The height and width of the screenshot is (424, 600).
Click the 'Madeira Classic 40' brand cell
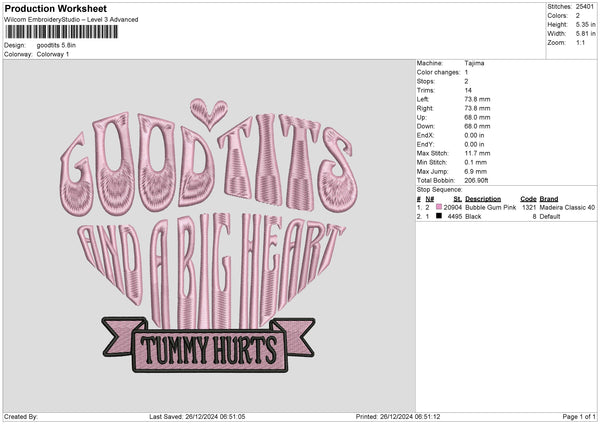tap(567, 207)
